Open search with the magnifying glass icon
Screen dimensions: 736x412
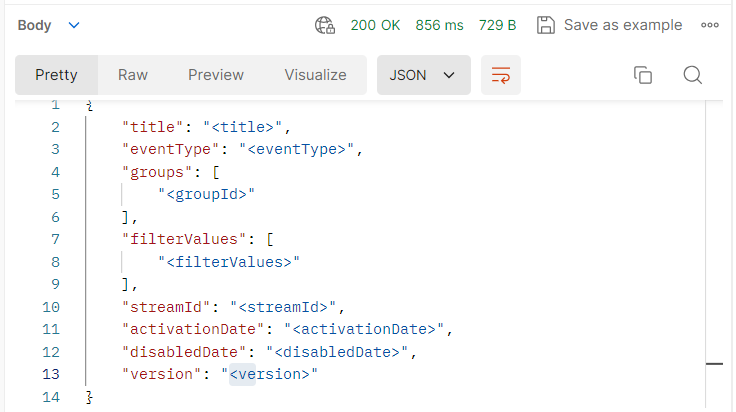pyautogui.click(x=693, y=75)
